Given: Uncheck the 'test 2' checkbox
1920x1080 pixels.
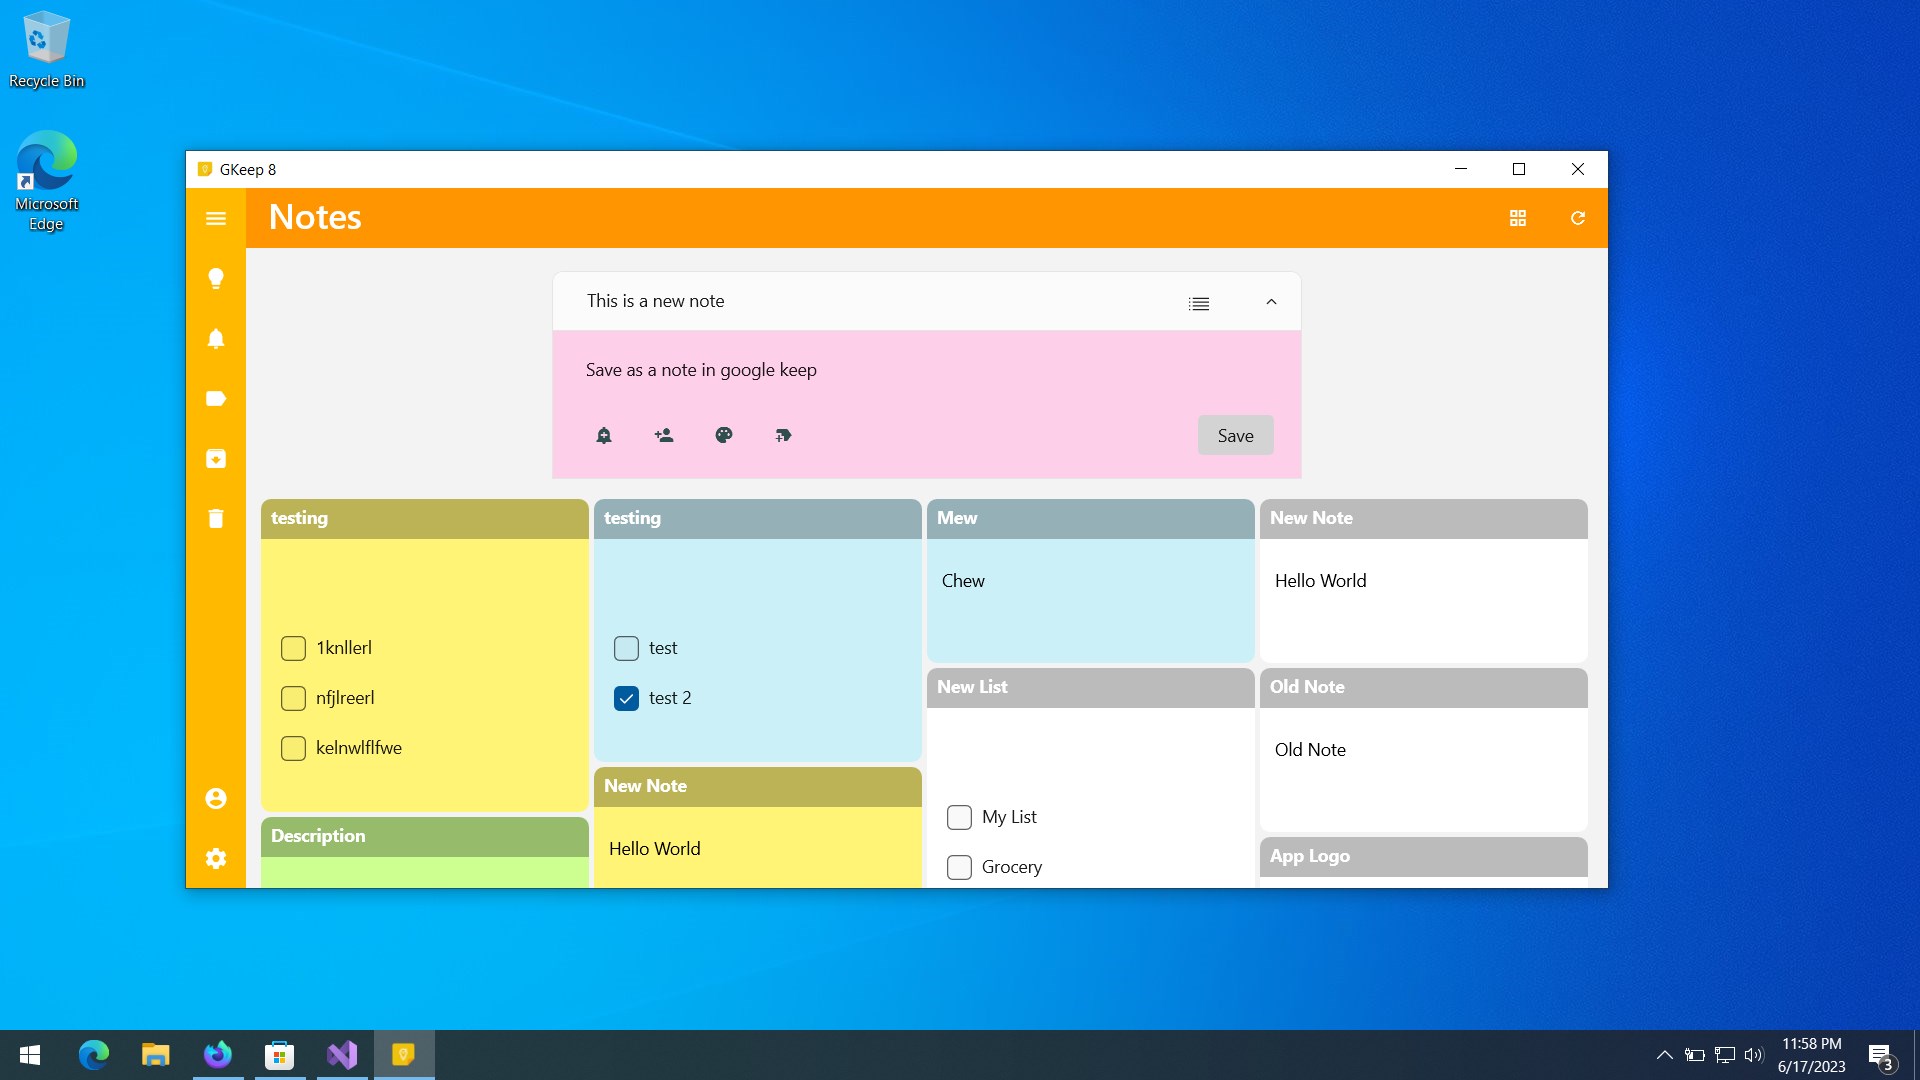Looking at the screenshot, I should click(626, 698).
